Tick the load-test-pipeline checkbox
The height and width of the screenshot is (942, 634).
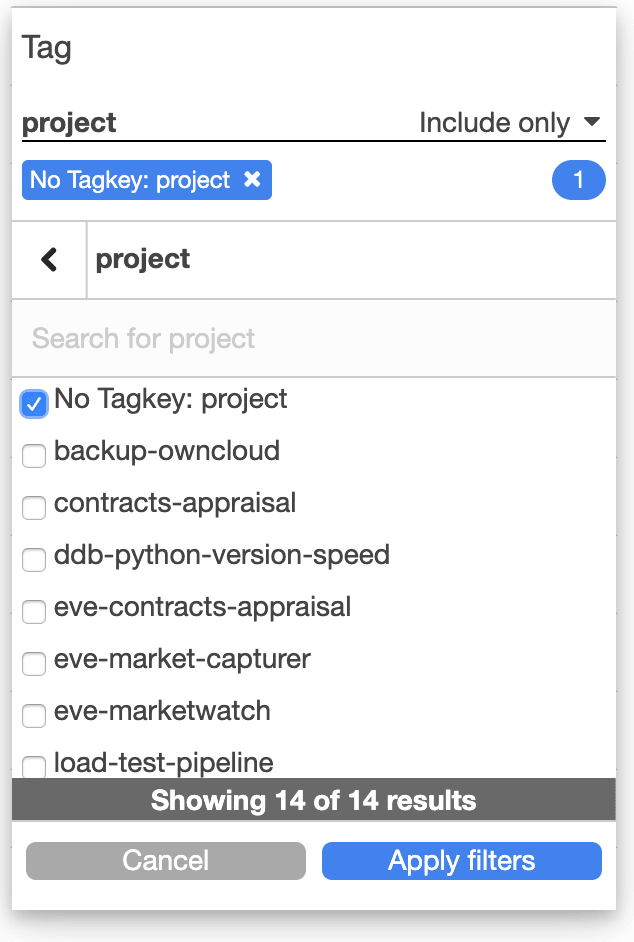pos(34,767)
